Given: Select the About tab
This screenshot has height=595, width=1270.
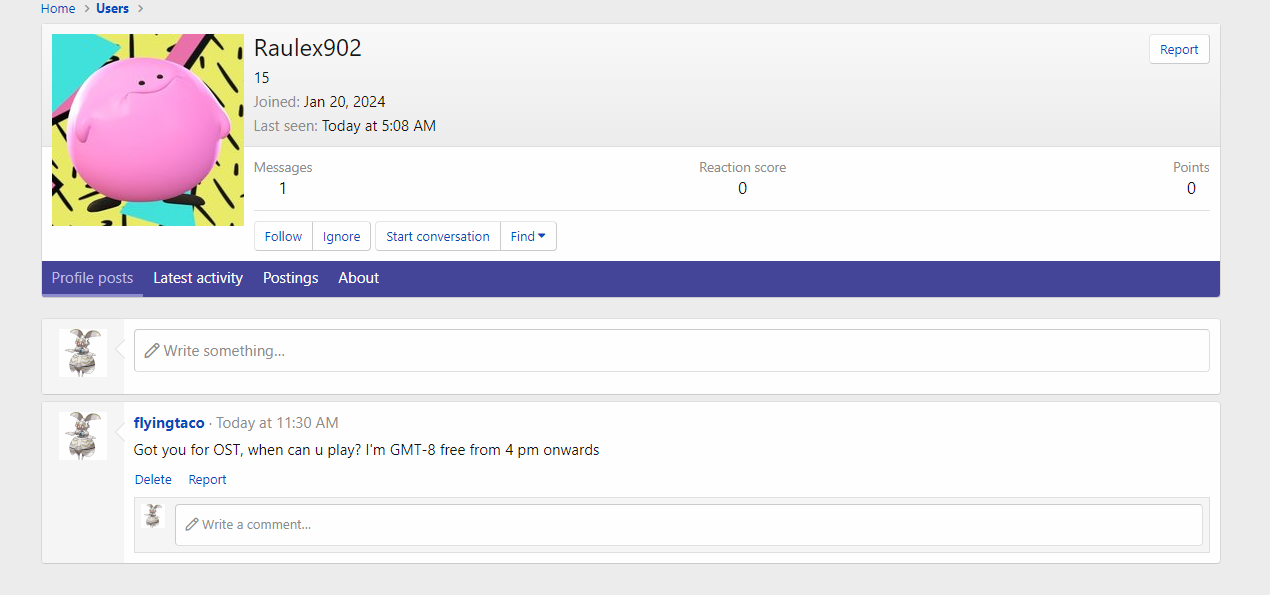Looking at the screenshot, I should click(x=358, y=278).
